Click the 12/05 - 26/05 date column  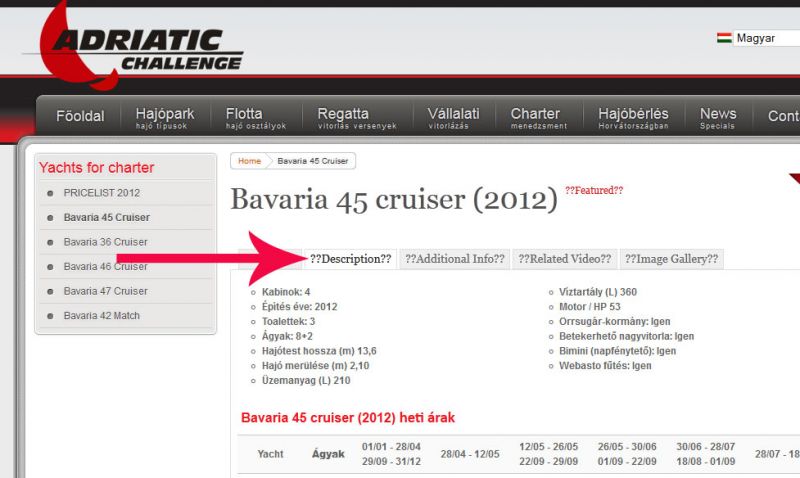548,454
